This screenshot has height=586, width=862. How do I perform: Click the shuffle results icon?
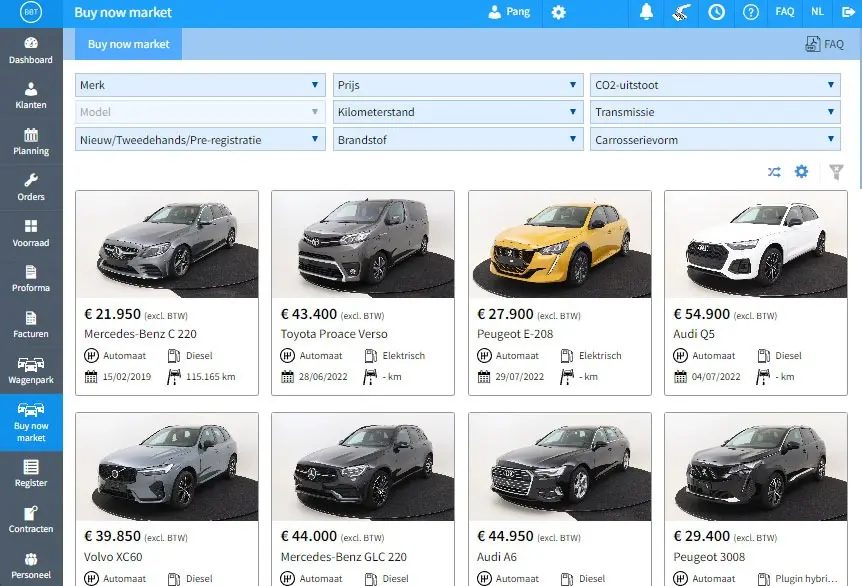(774, 172)
